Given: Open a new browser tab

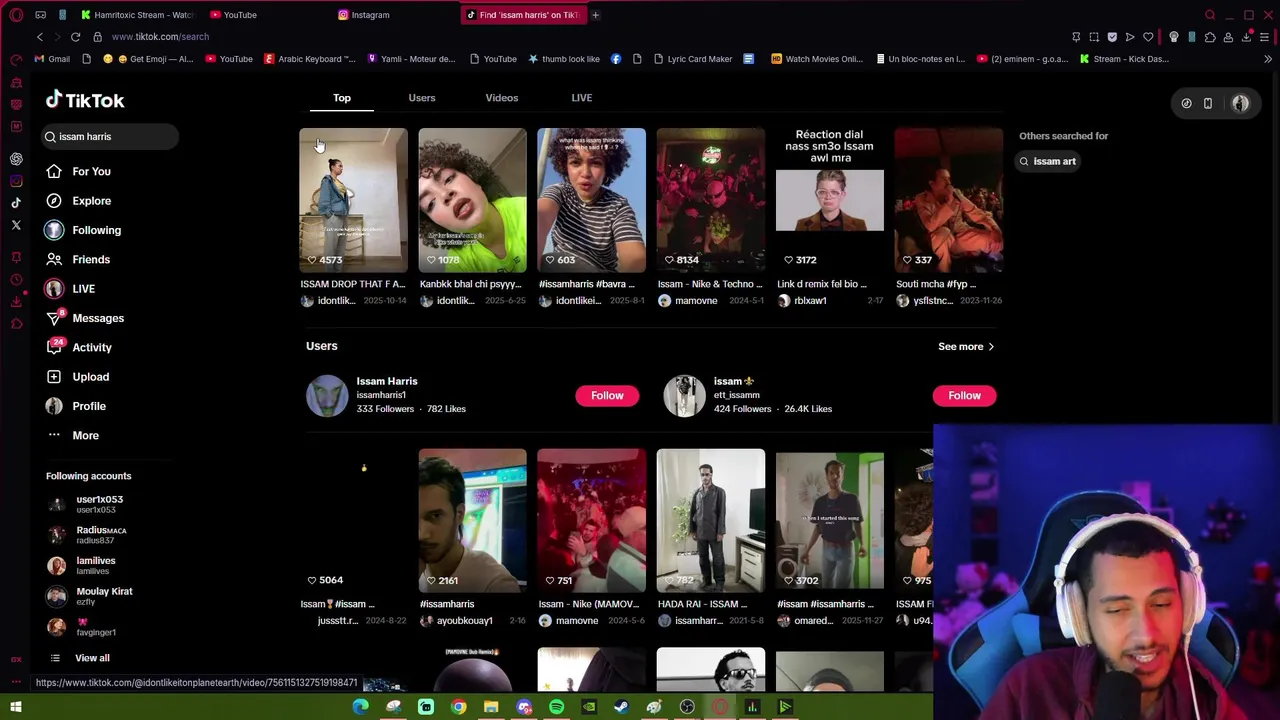Looking at the screenshot, I should [595, 15].
